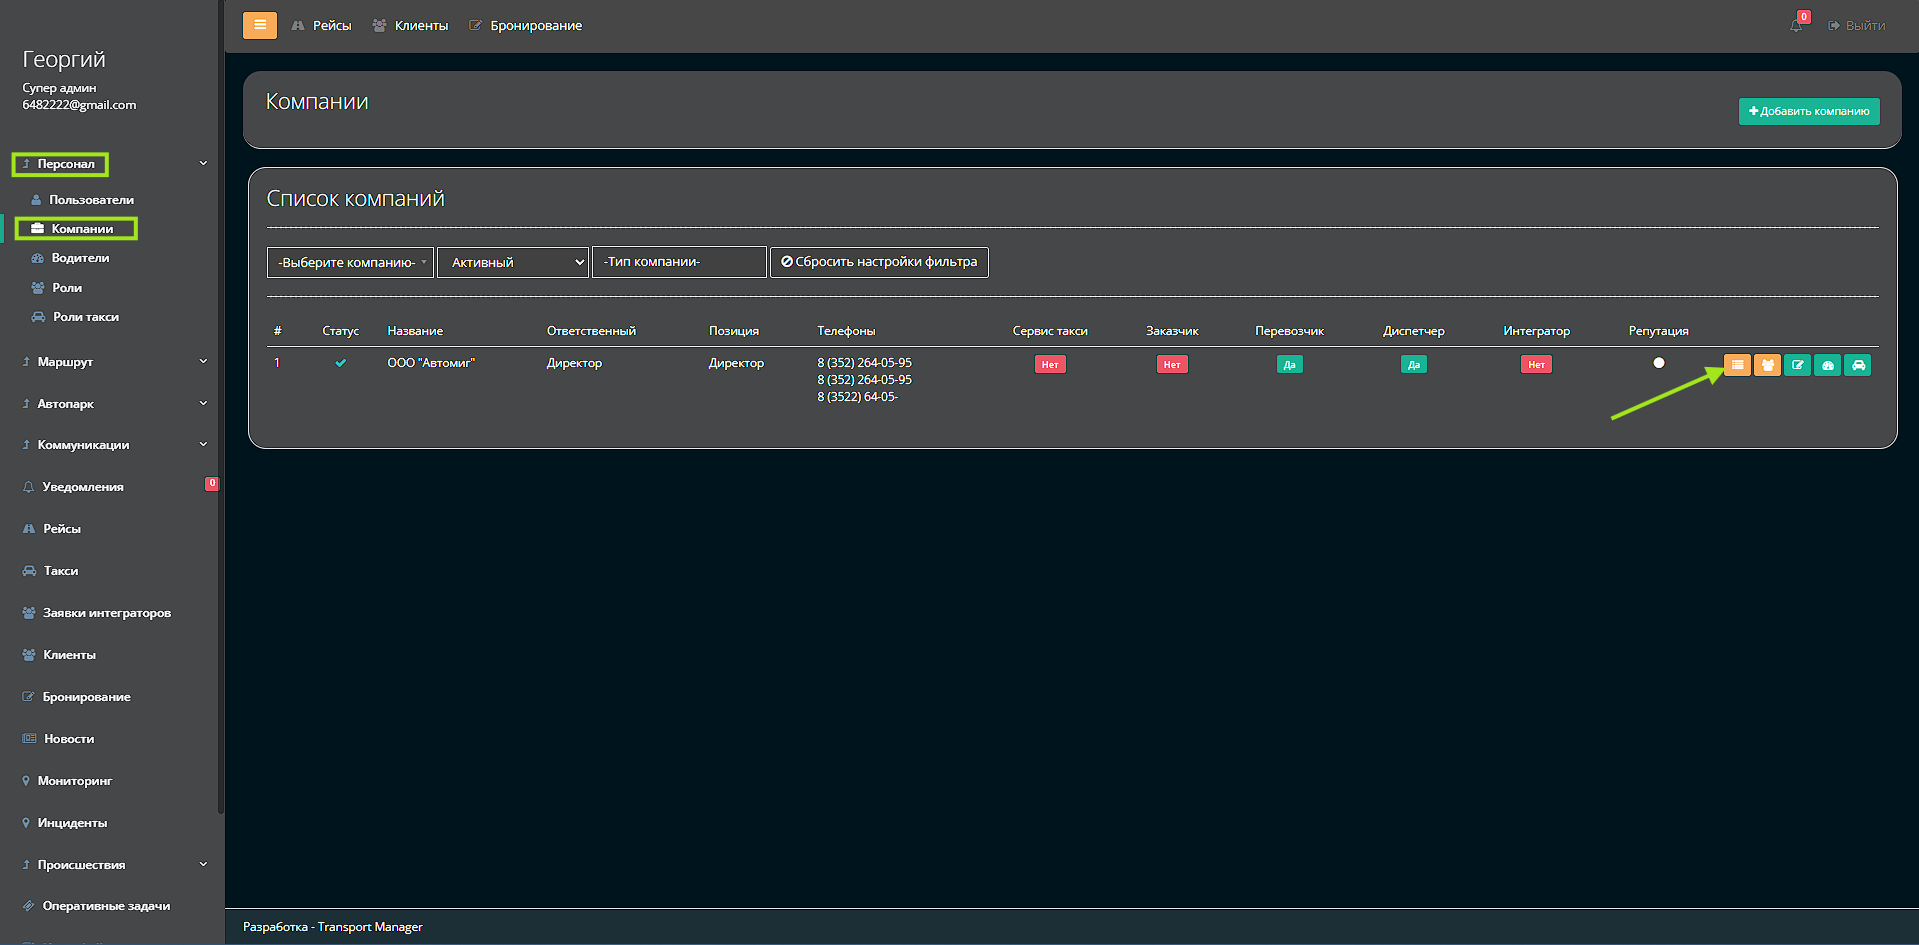The image size is (1919, 945).
Task: Open the users group icon for ООО "Автомиг"
Action: 1767,365
